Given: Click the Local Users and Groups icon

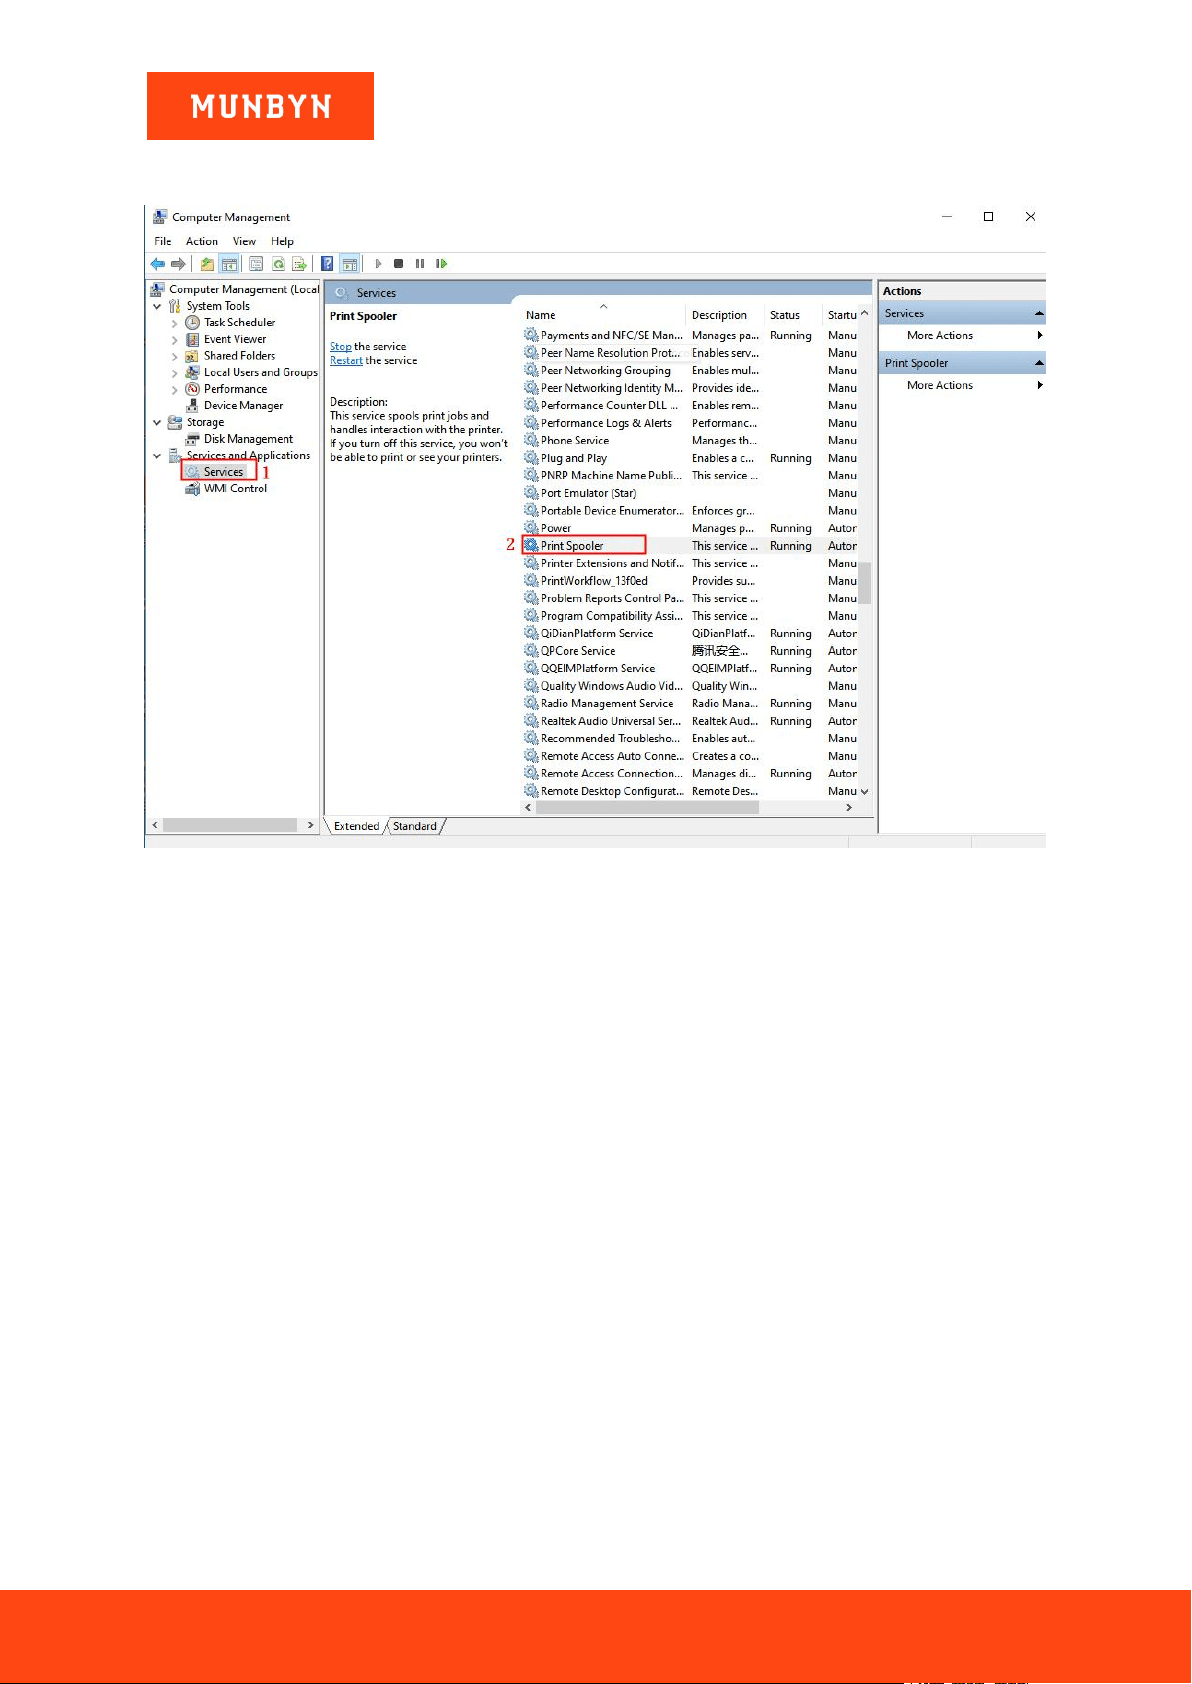Looking at the screenshot, I should [x=193, y=373].
